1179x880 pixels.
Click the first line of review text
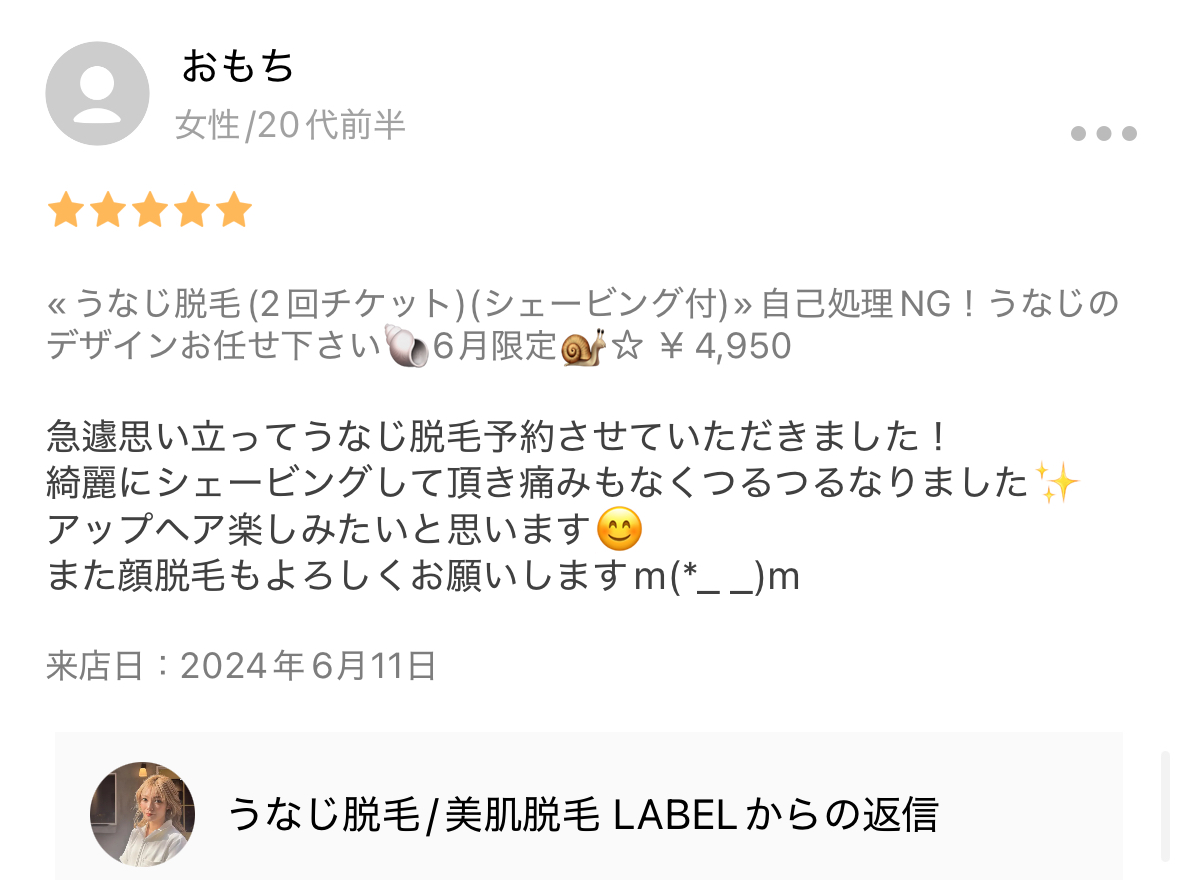pos(496,436)
